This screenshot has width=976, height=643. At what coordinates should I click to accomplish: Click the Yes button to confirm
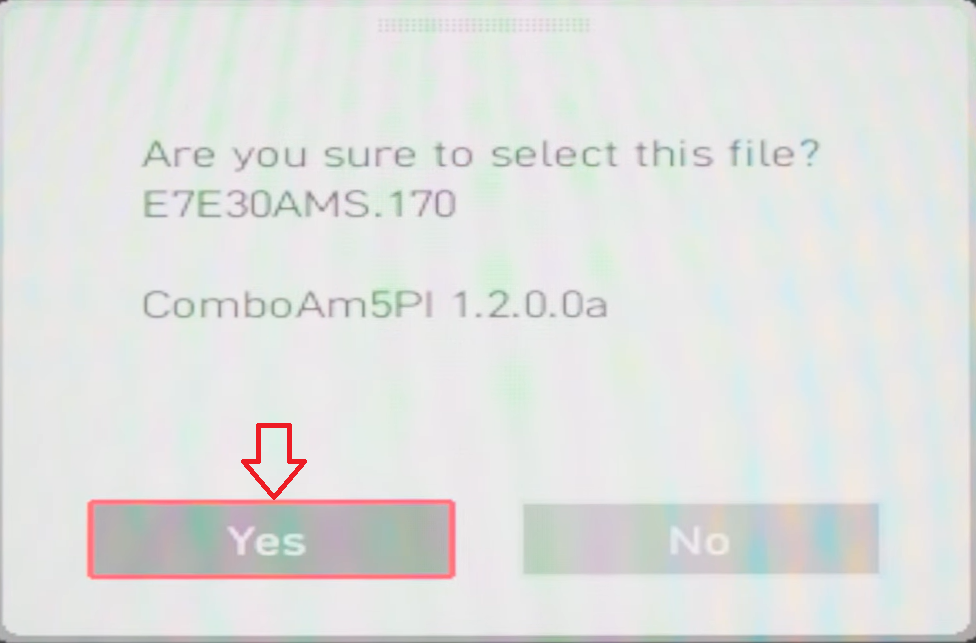(x=271, y=539)
